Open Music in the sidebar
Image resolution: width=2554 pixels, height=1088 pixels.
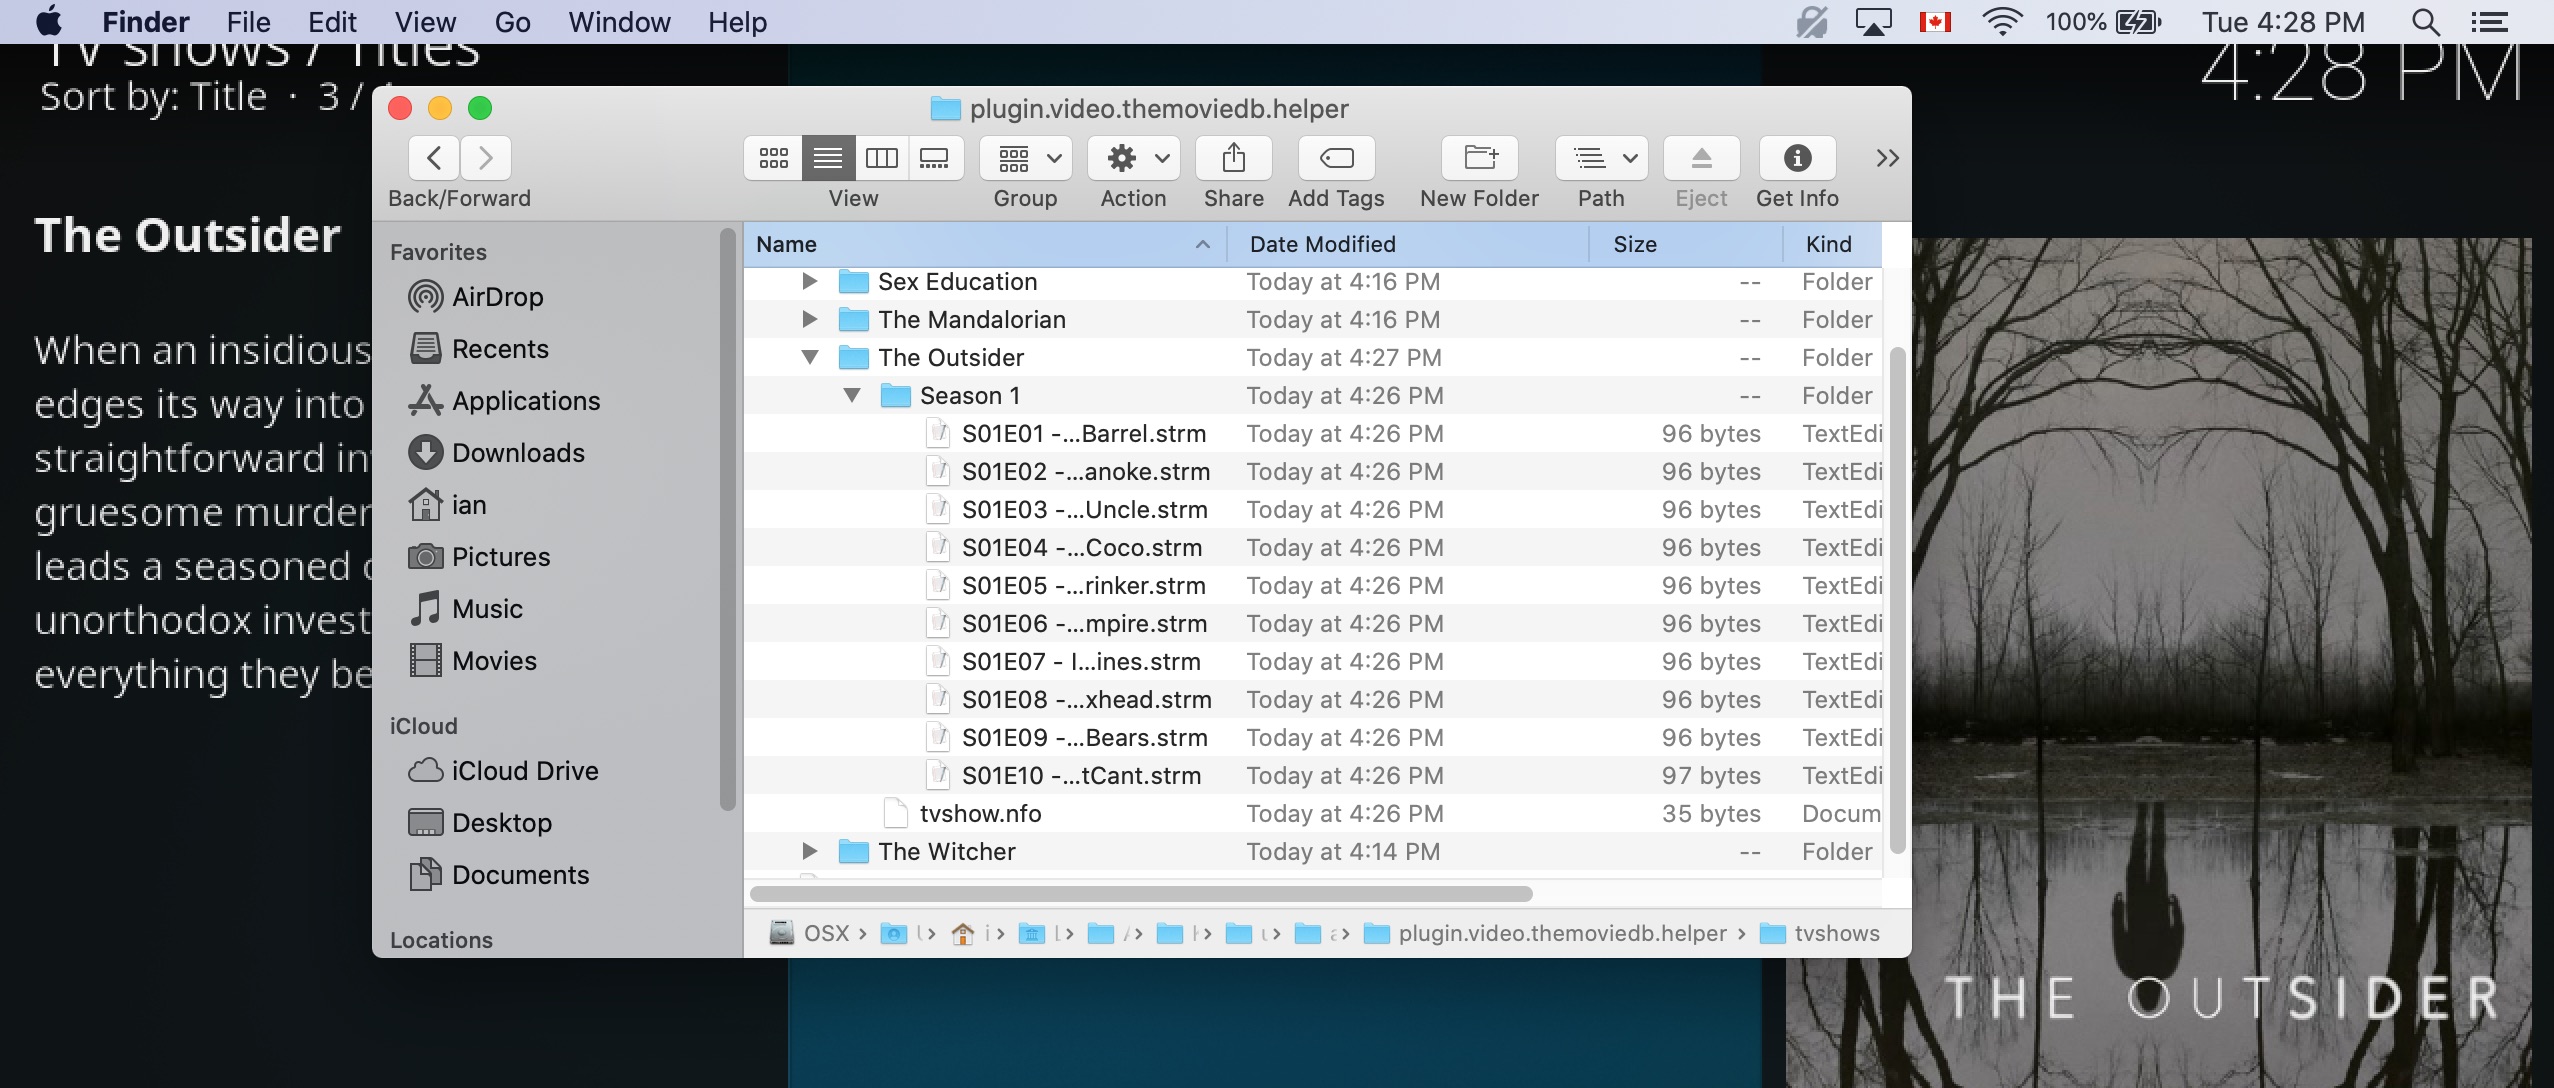coord(466,609)
